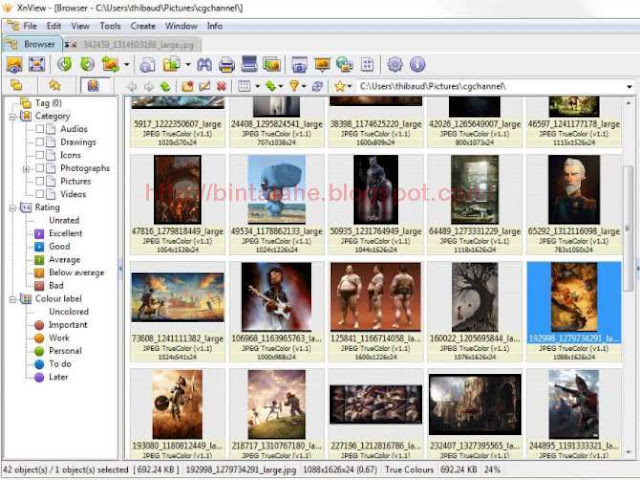Open Options via gear icon
The height and width of the screenshot is (480, 640).
coord(395,64)
